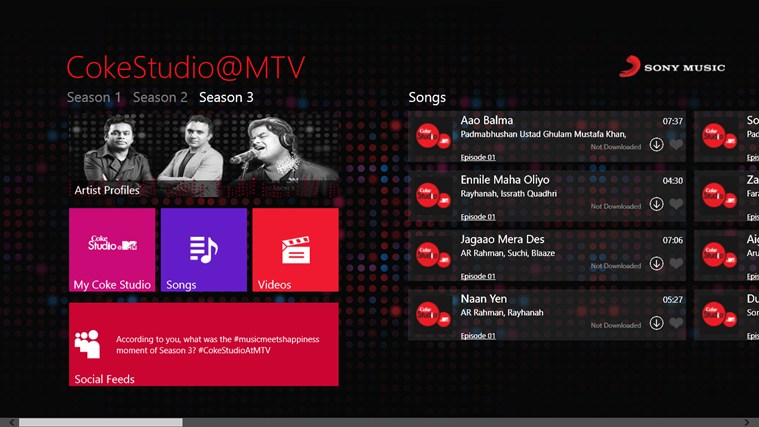Screen dimensions: 759x427
Task: Click the music note list icon
Action: point(204,250)
